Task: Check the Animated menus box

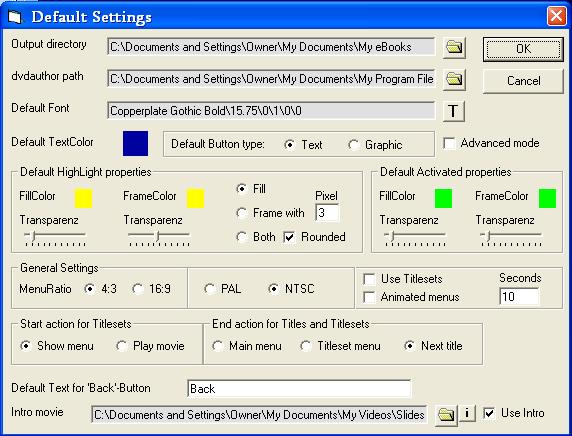Action: 369,297
